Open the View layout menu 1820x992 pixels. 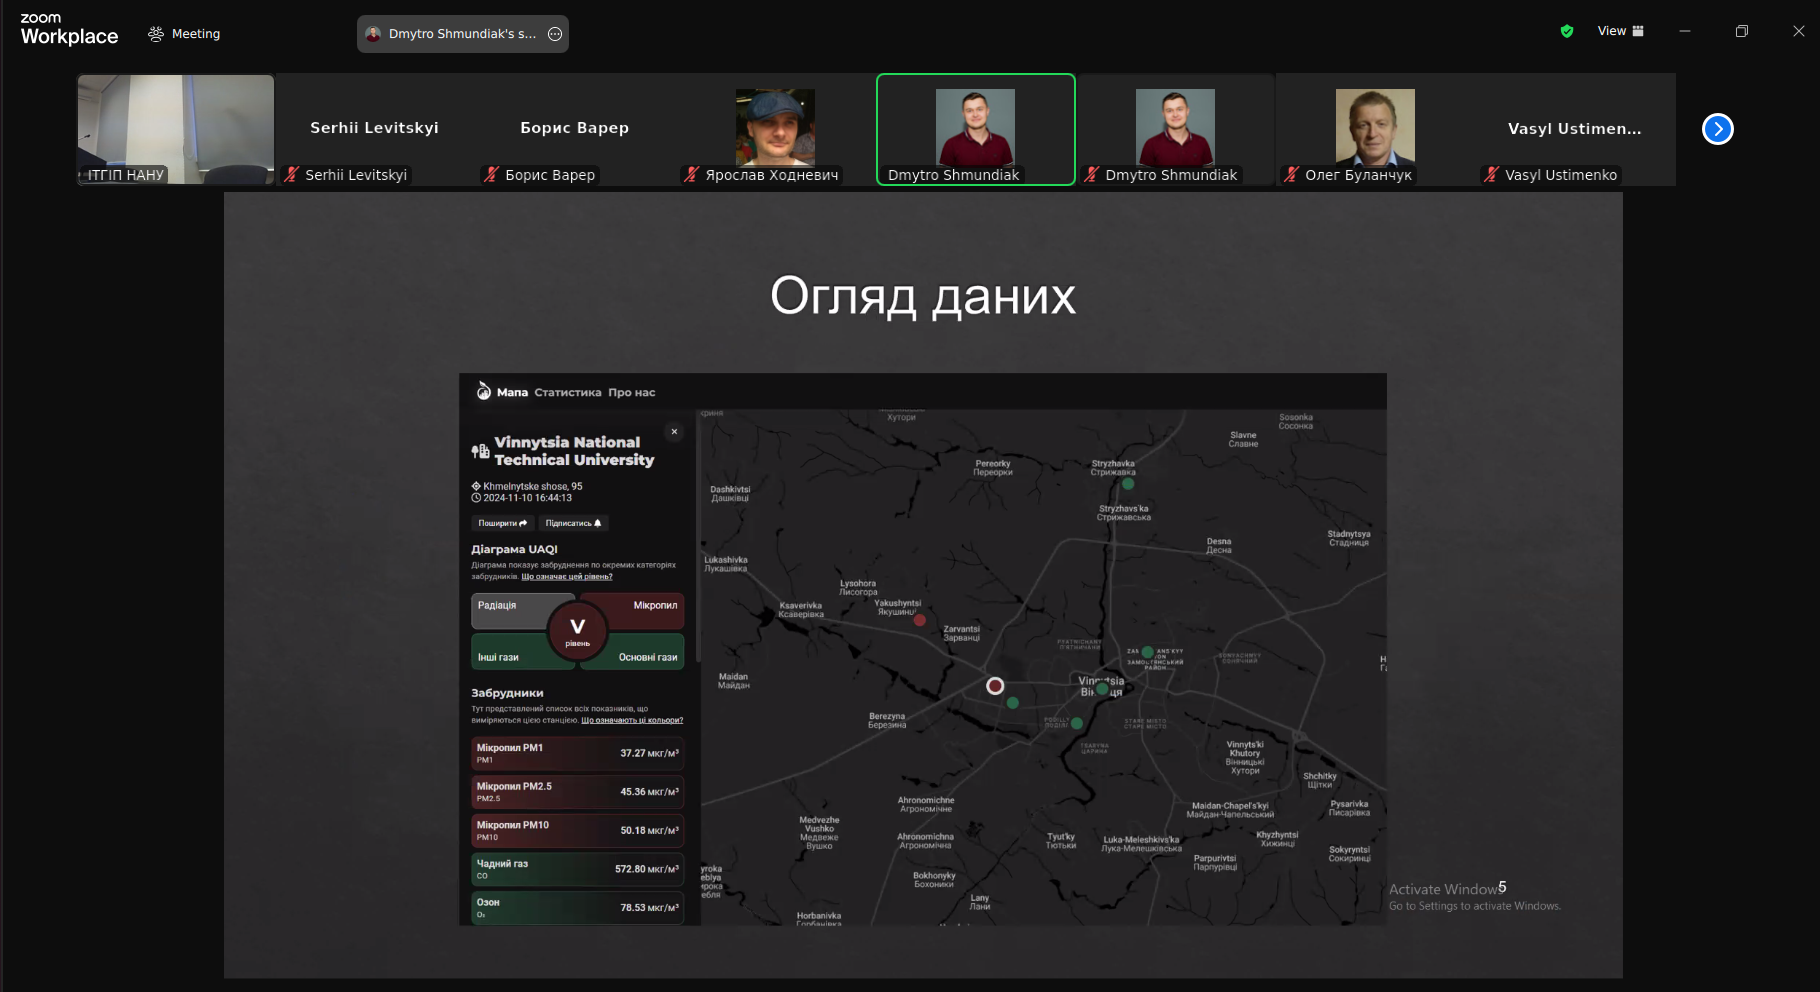click(x=1620, y=31)
